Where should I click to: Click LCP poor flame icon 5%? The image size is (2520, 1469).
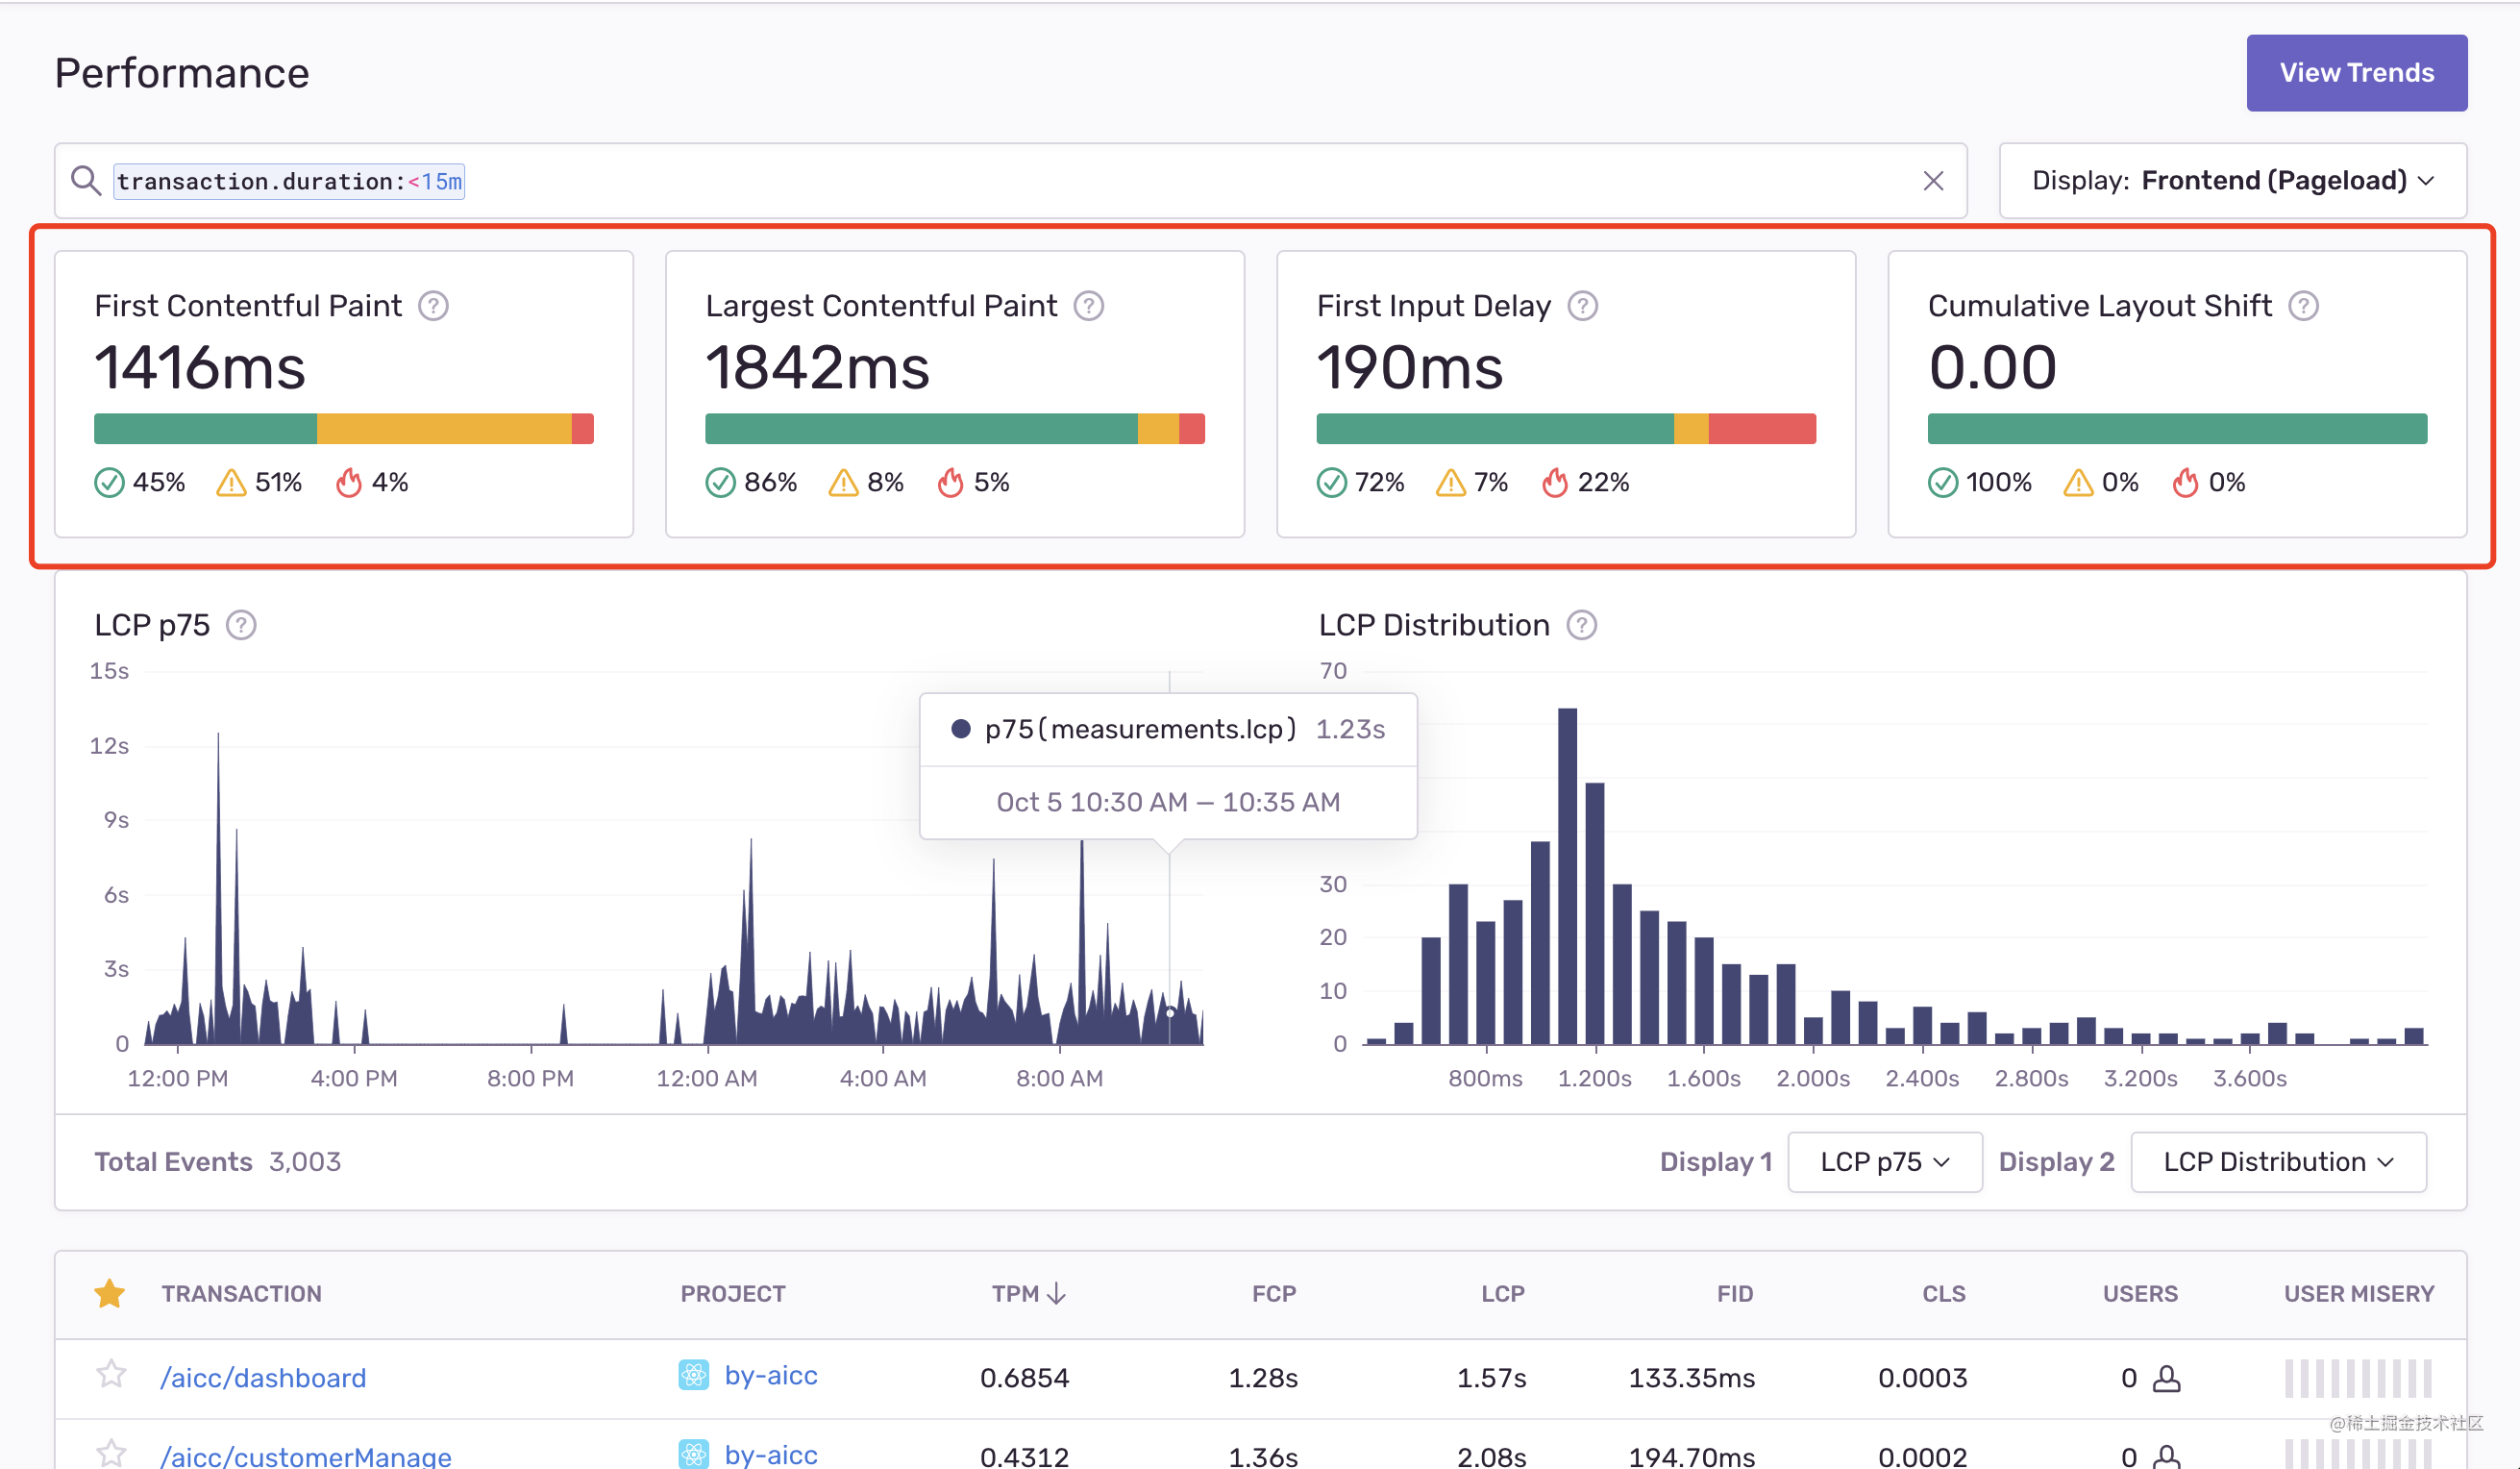(x=950, y=482)
